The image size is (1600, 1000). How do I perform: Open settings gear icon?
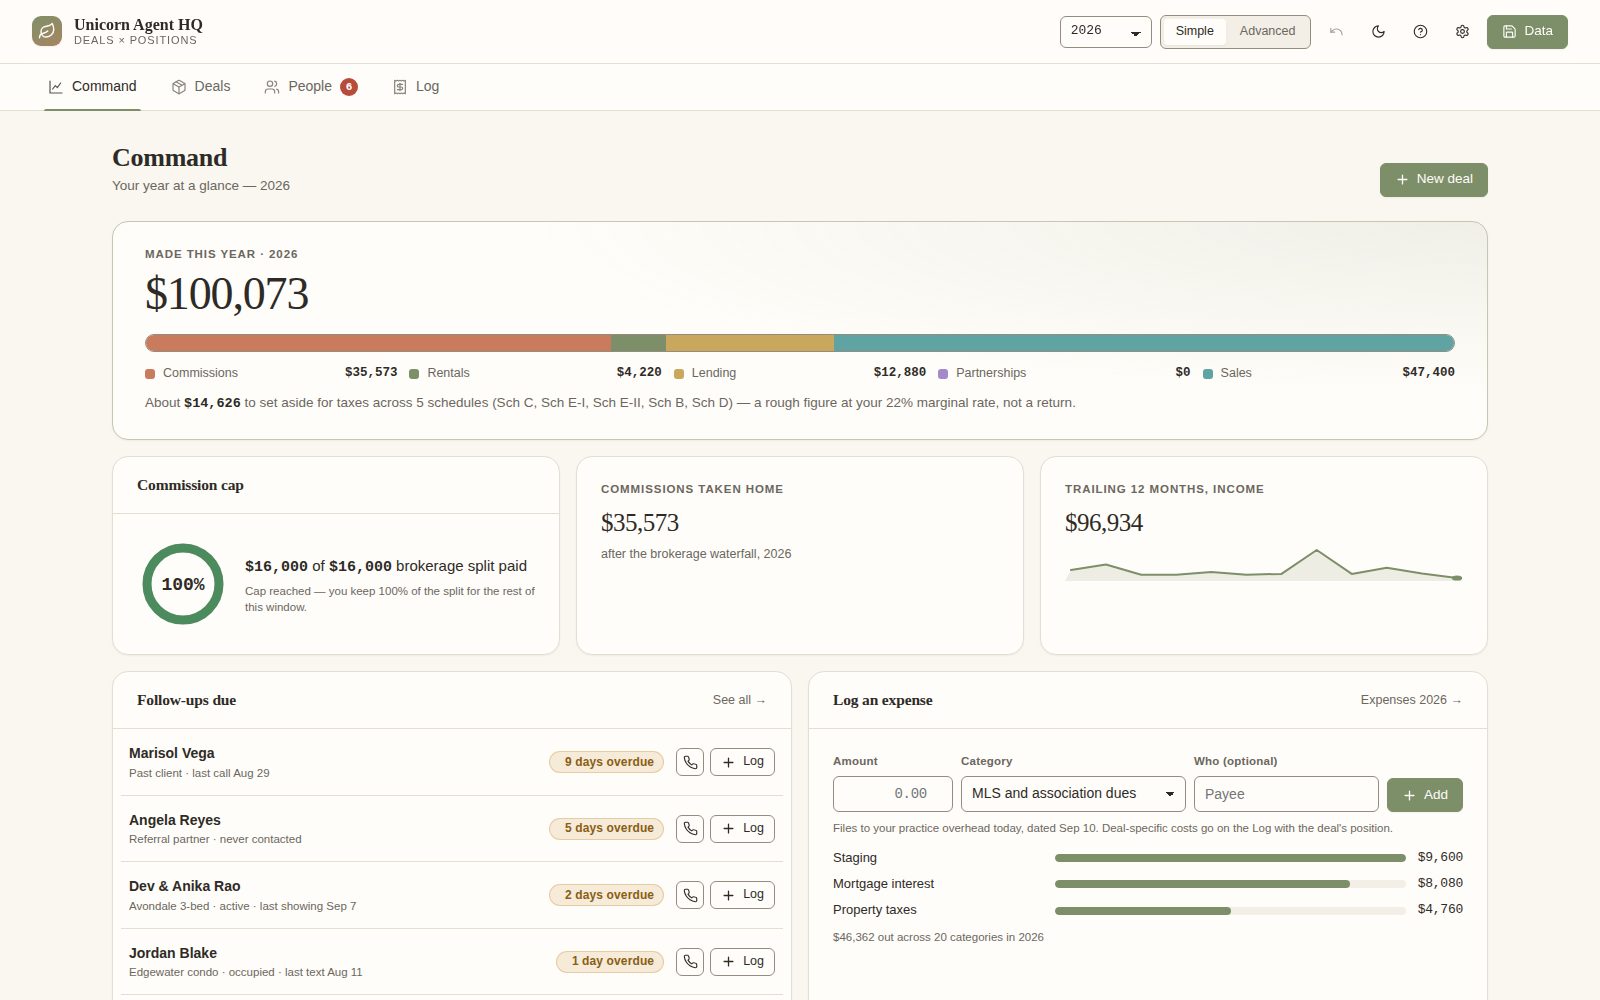[x=1462, y=31]
